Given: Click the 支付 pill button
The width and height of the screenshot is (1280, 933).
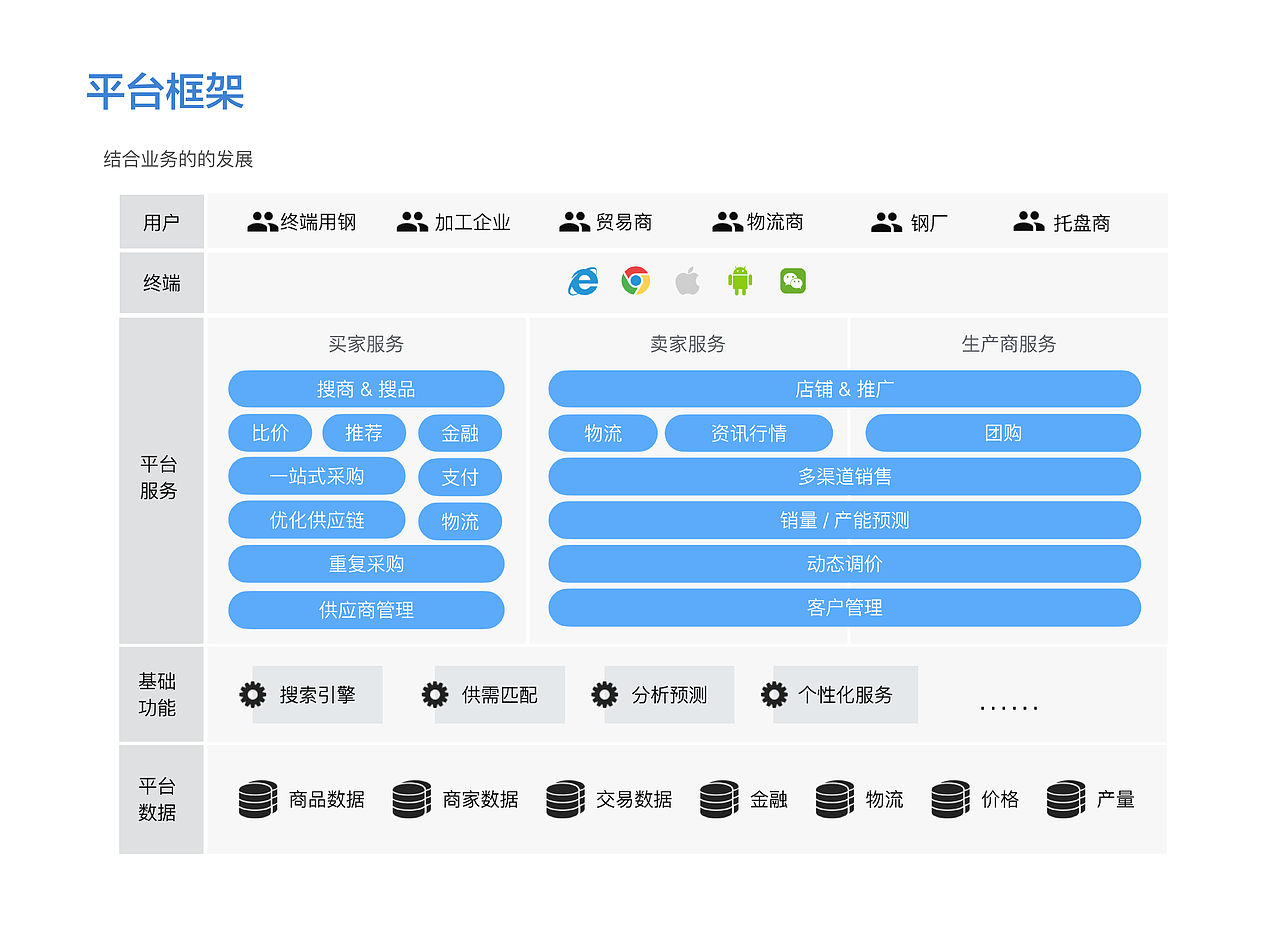Looking at the screenshot, I should point(460,477).
